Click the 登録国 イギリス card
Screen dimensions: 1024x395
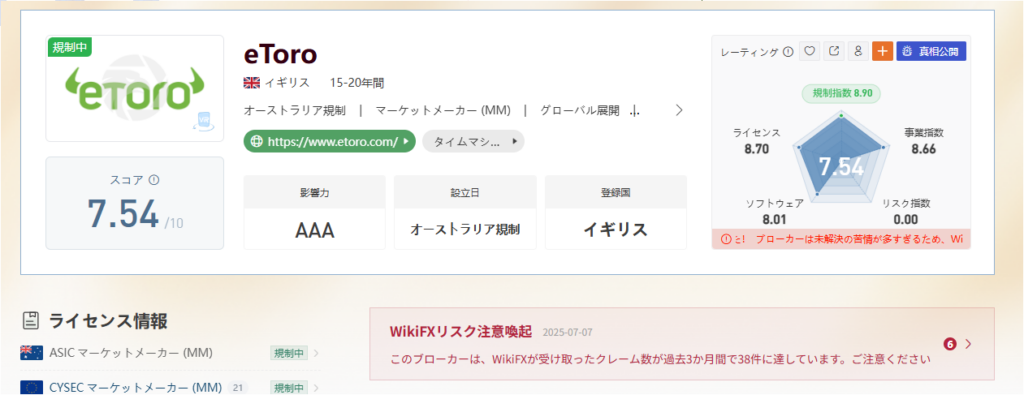[x=616, y=212]
